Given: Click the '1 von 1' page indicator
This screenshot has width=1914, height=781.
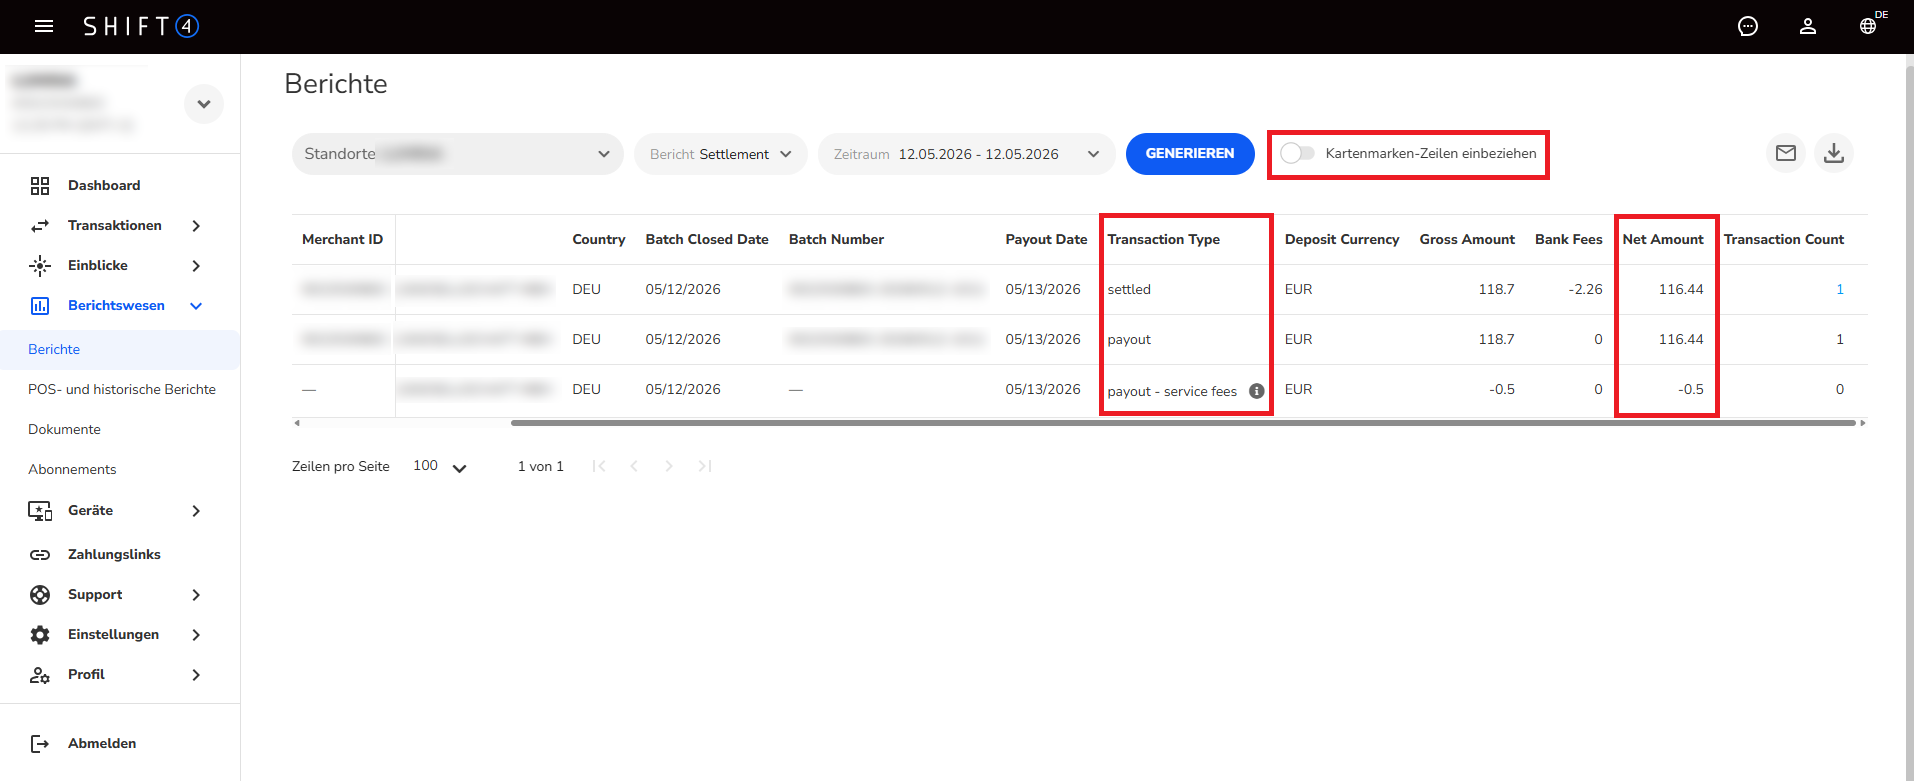Looking at the screenshot, I should click(541, 467).
